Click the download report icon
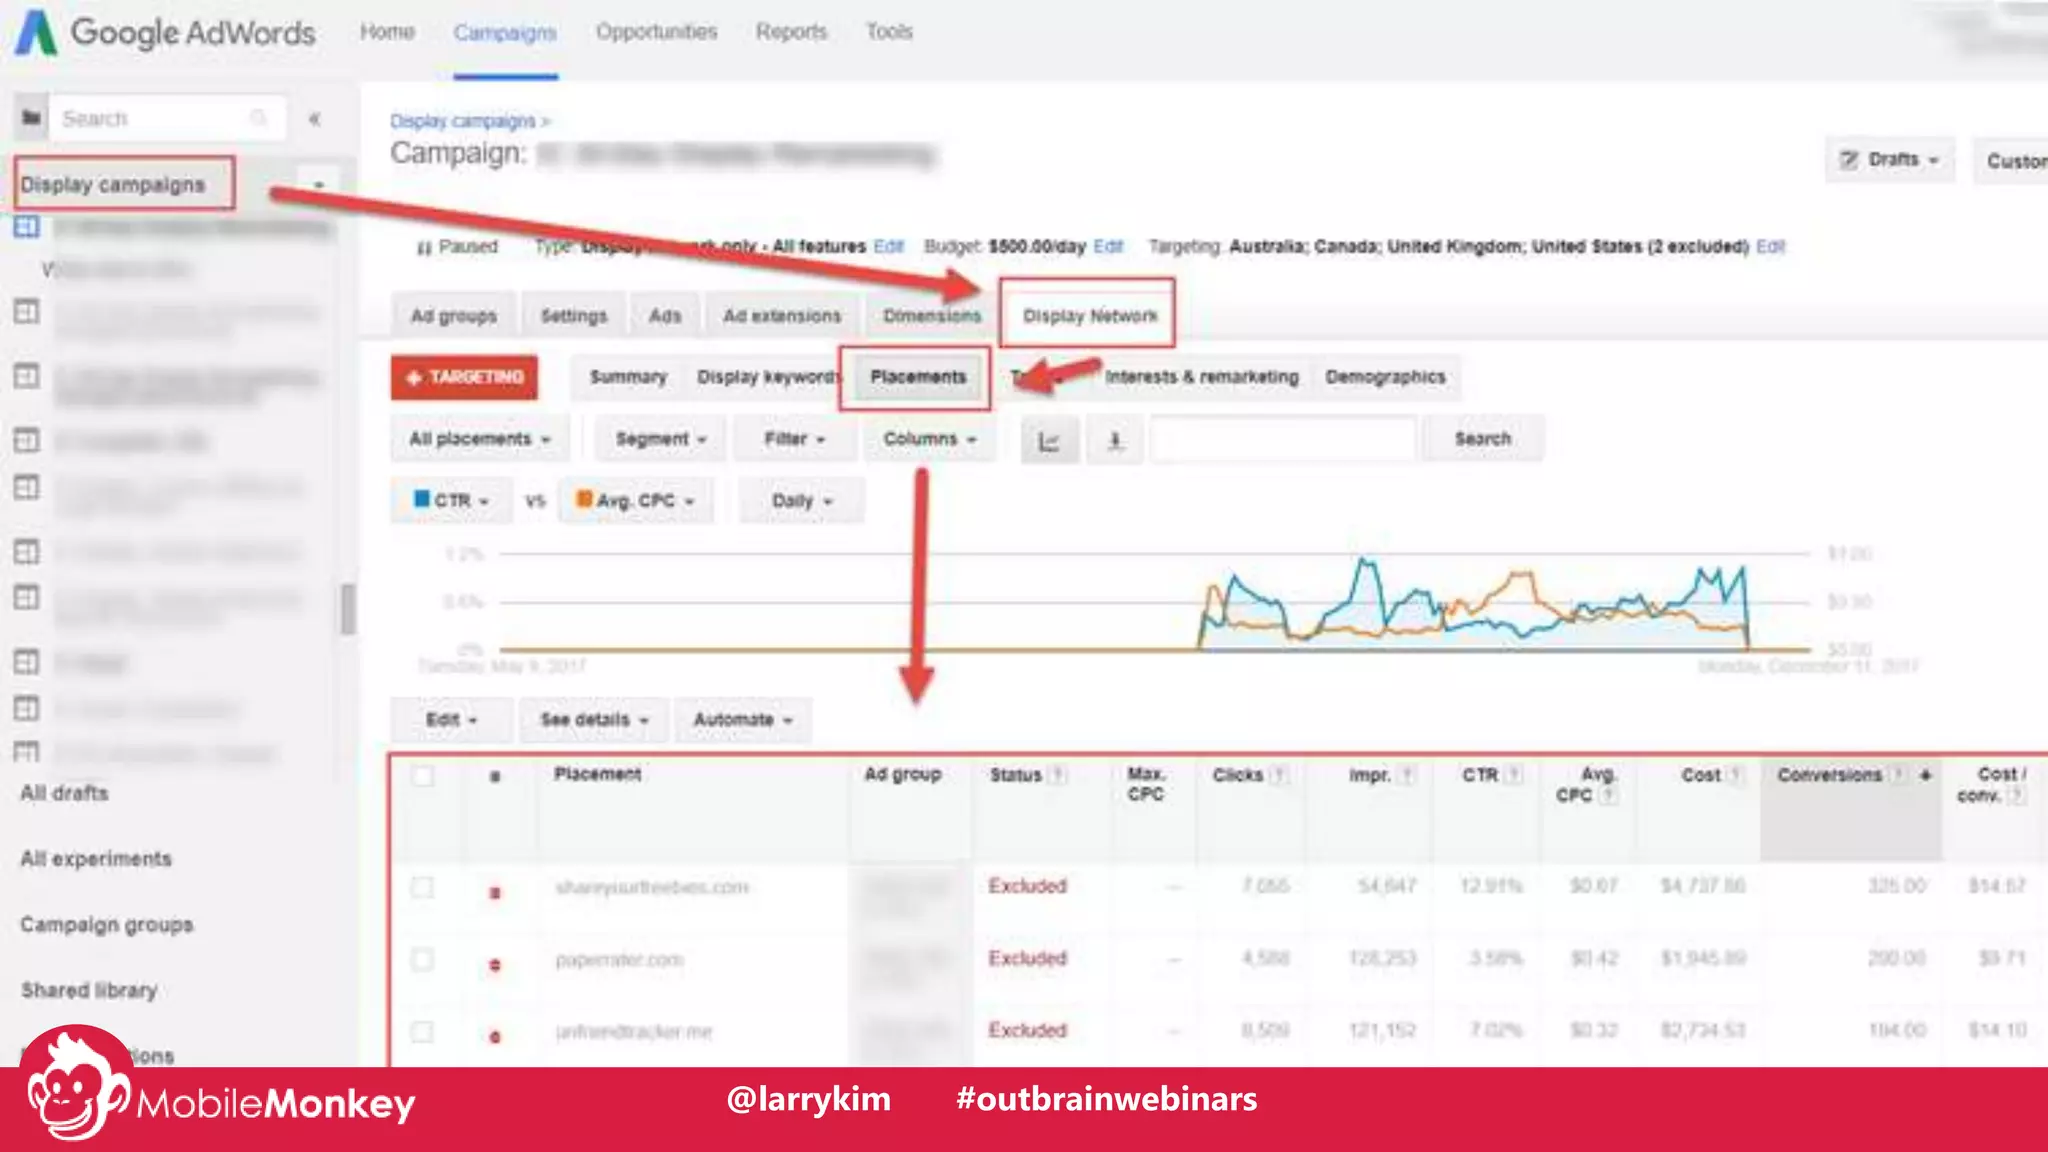Screen dimensions: 2048x1152 click(x=1116, y=440)
